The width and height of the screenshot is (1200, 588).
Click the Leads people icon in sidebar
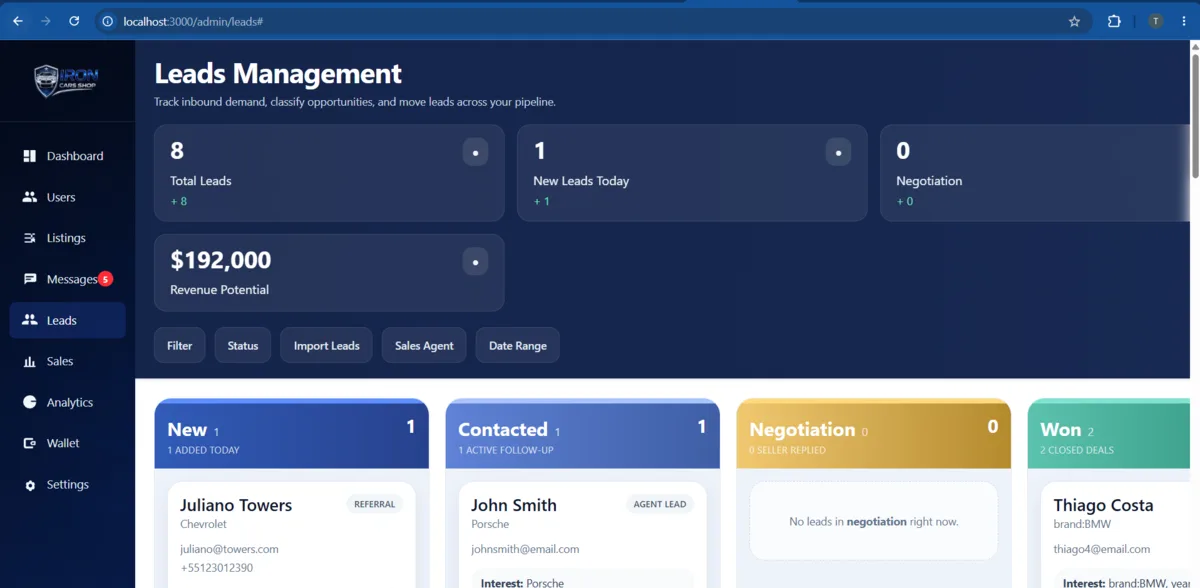coord(30,320)
